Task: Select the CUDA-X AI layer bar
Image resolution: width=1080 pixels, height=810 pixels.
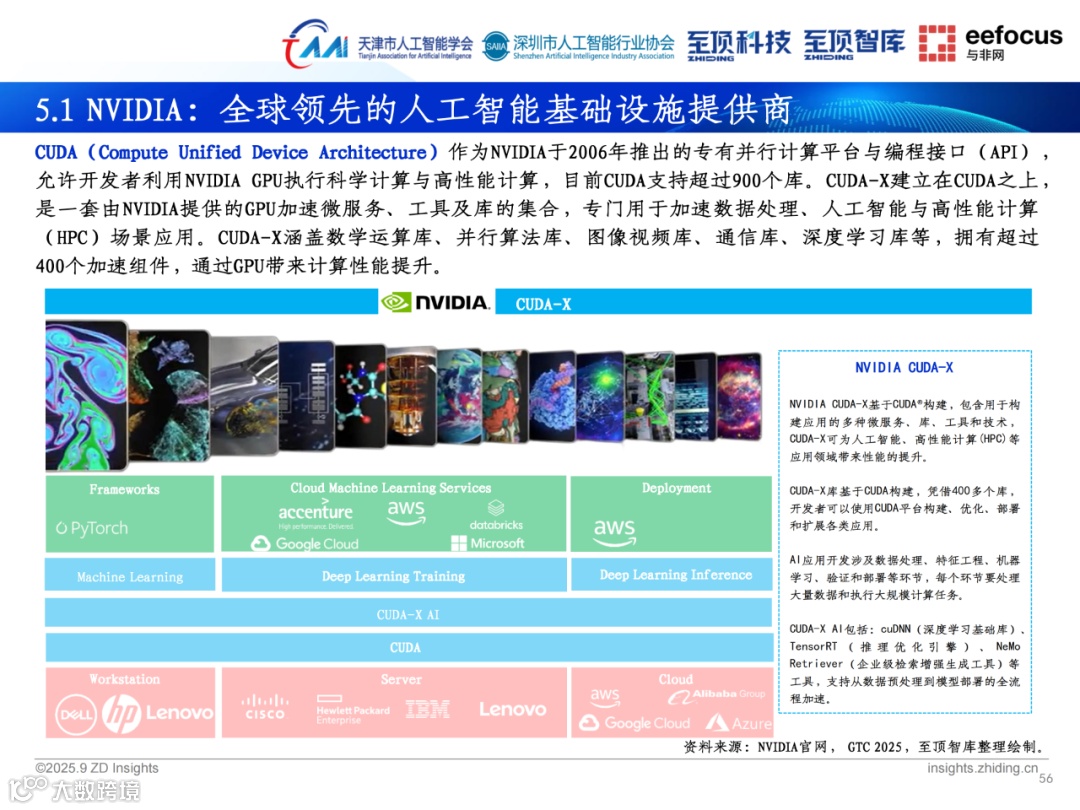Action: (408, 614)
